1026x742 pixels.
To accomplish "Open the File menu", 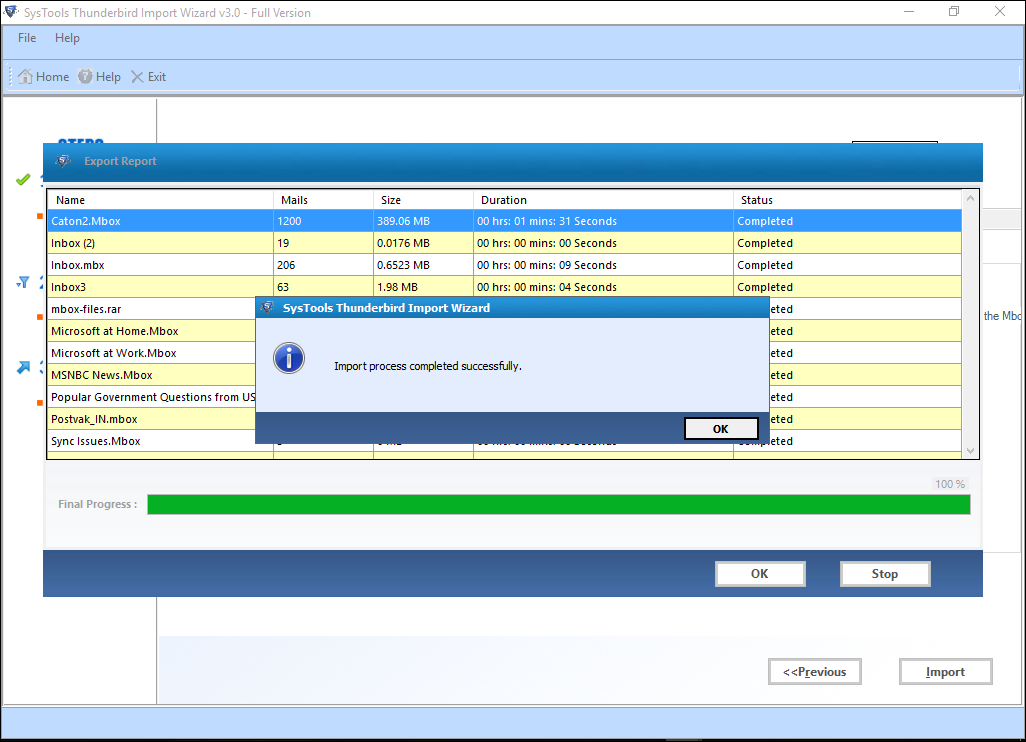I will (27, 38).
